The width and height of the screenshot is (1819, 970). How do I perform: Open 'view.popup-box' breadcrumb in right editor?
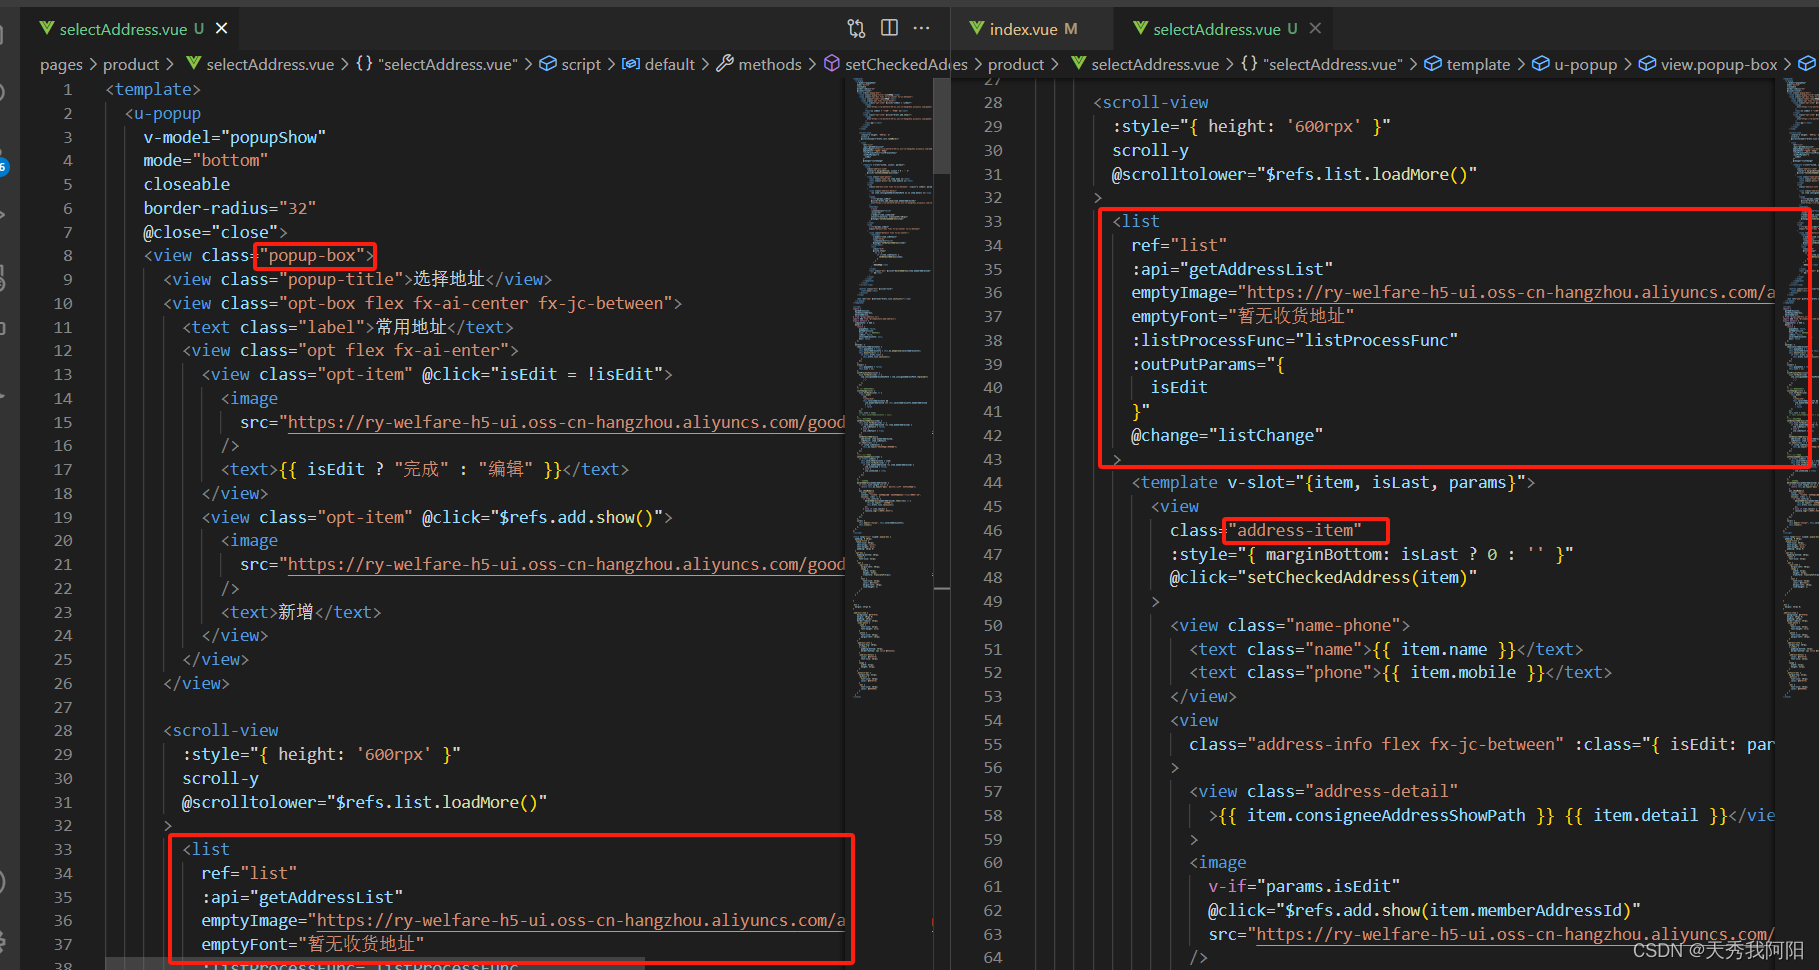point(1719,64)
